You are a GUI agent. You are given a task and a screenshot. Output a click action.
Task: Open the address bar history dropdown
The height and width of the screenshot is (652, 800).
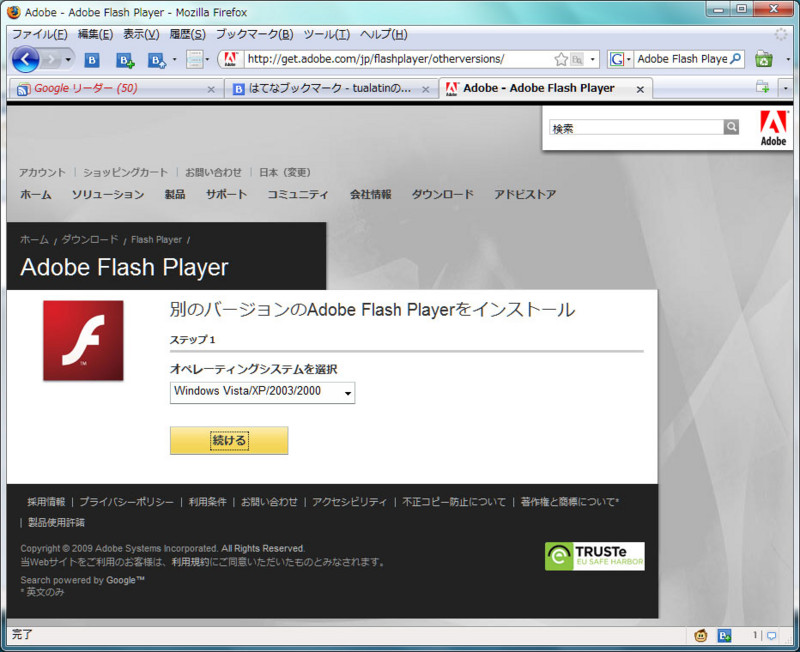click(x=592, y=60)
